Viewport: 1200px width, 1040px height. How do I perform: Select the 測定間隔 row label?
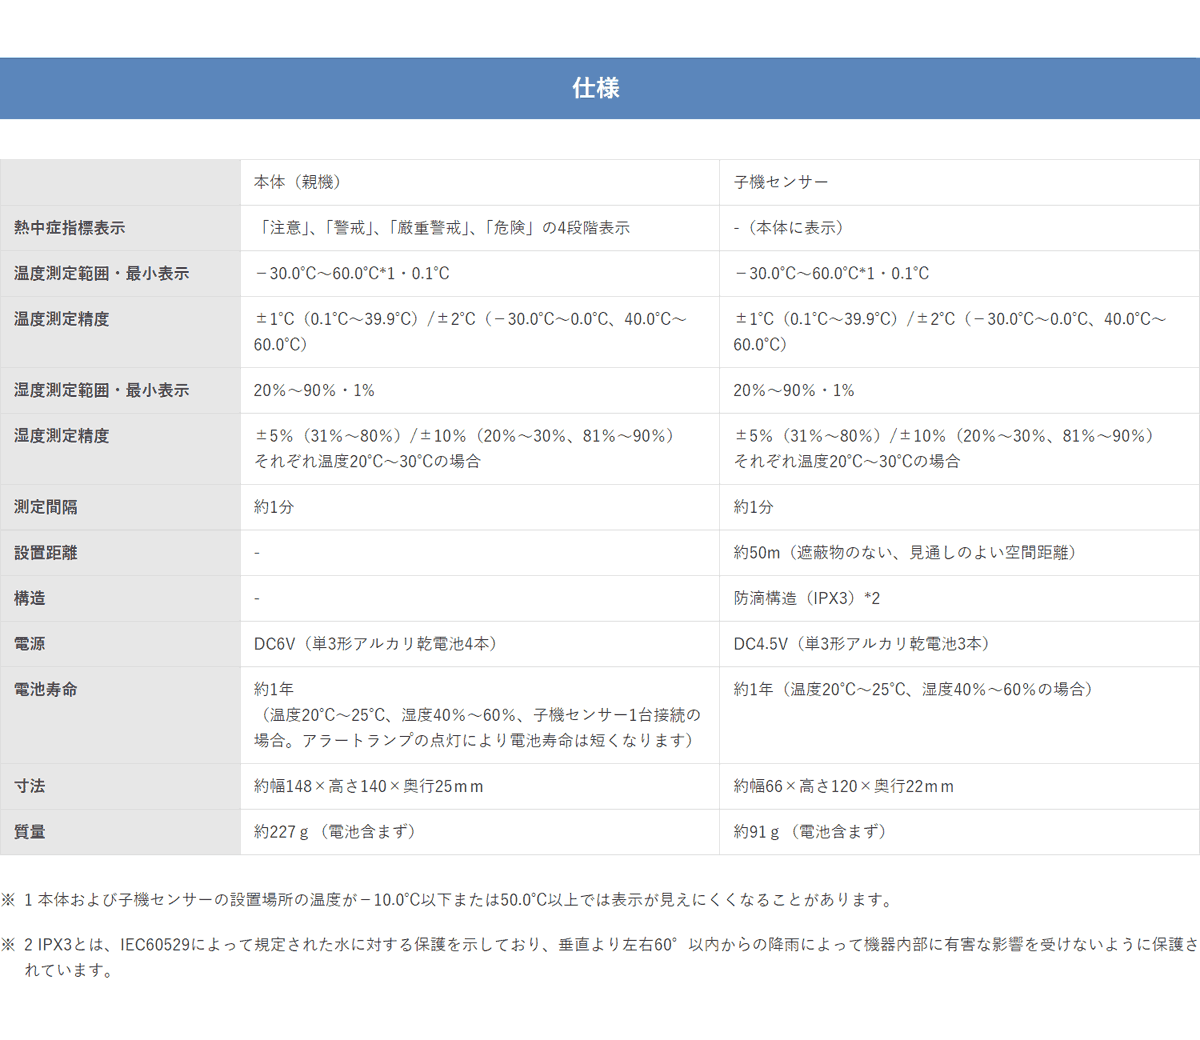120,507
